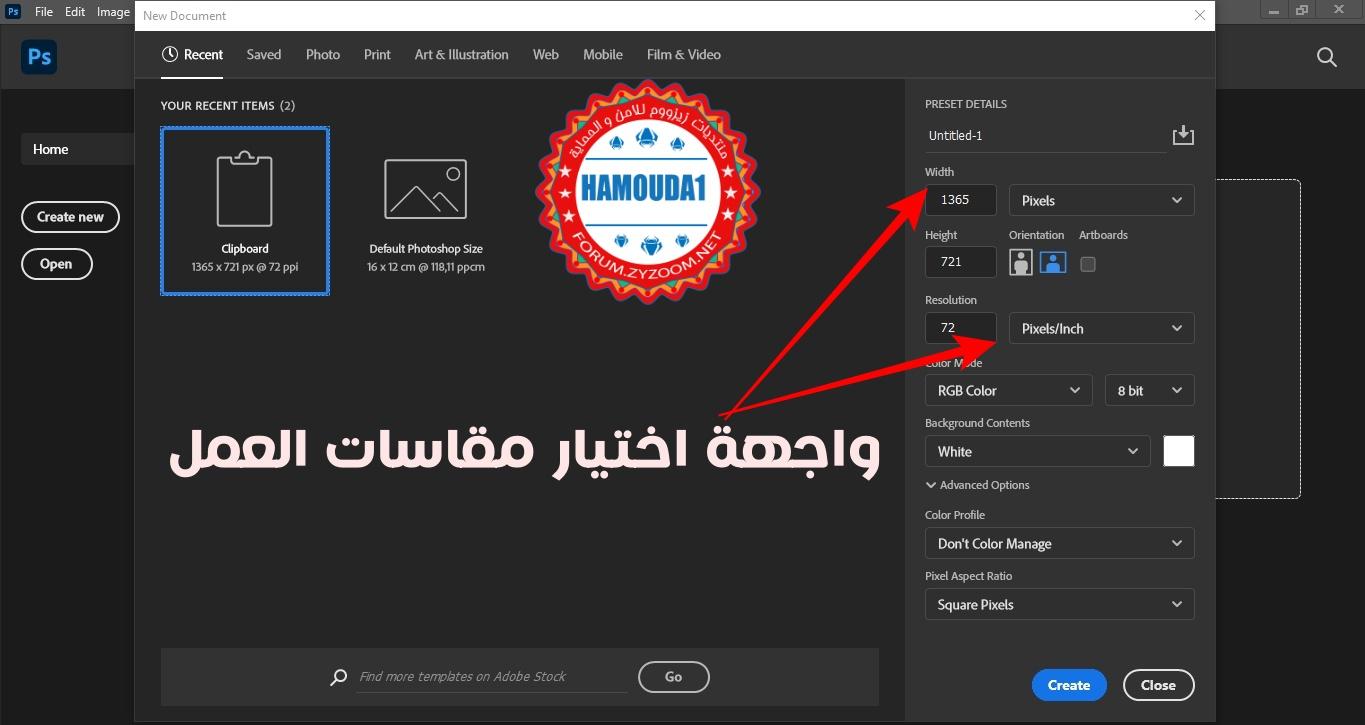The width and height of the screenshot is (1365, 725).
Task: Open the Width units Pixels dropdown
Action: pos(1101,200)
